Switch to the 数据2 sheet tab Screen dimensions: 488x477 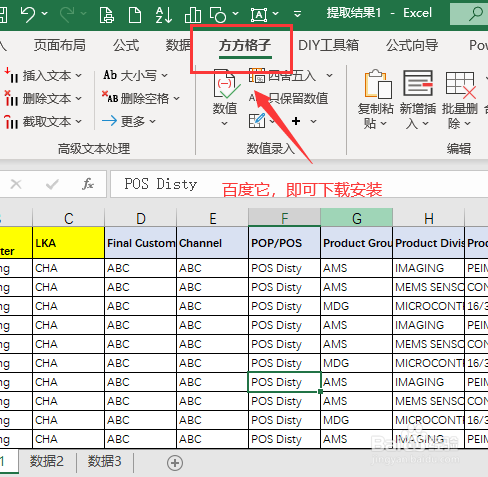47,462
